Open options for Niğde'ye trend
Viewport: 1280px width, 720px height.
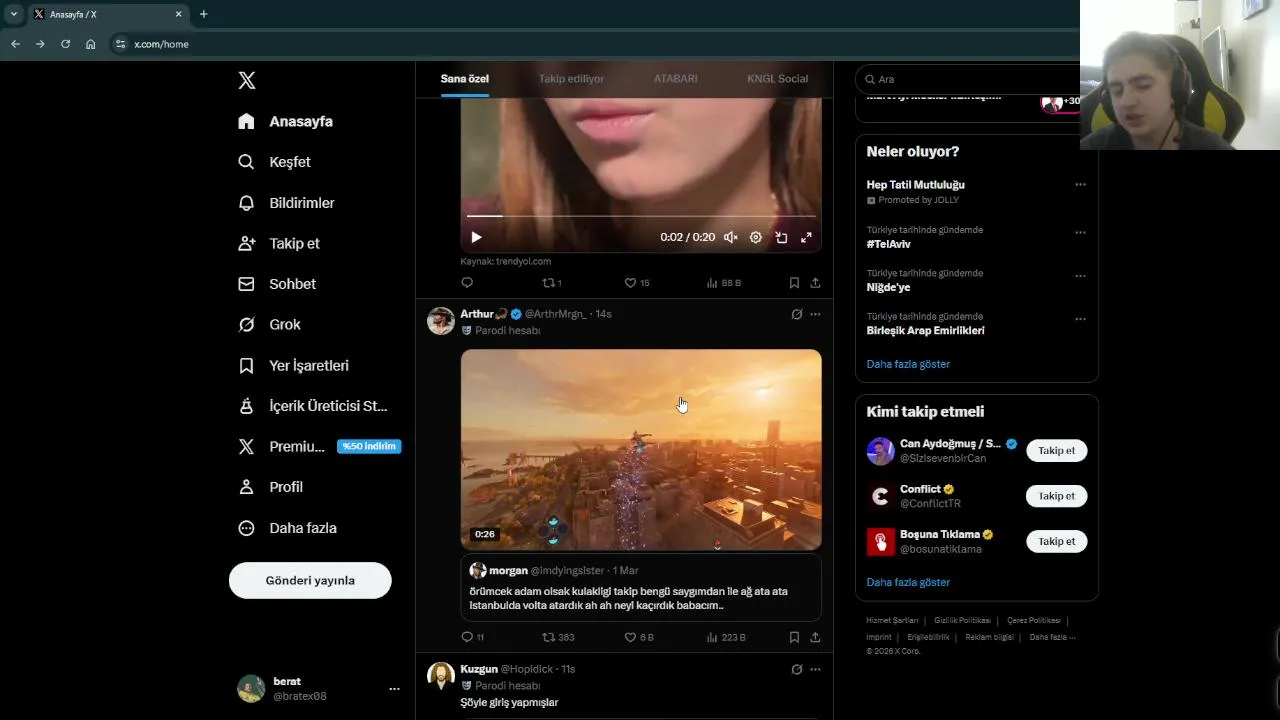click(x=1080, y=276)
